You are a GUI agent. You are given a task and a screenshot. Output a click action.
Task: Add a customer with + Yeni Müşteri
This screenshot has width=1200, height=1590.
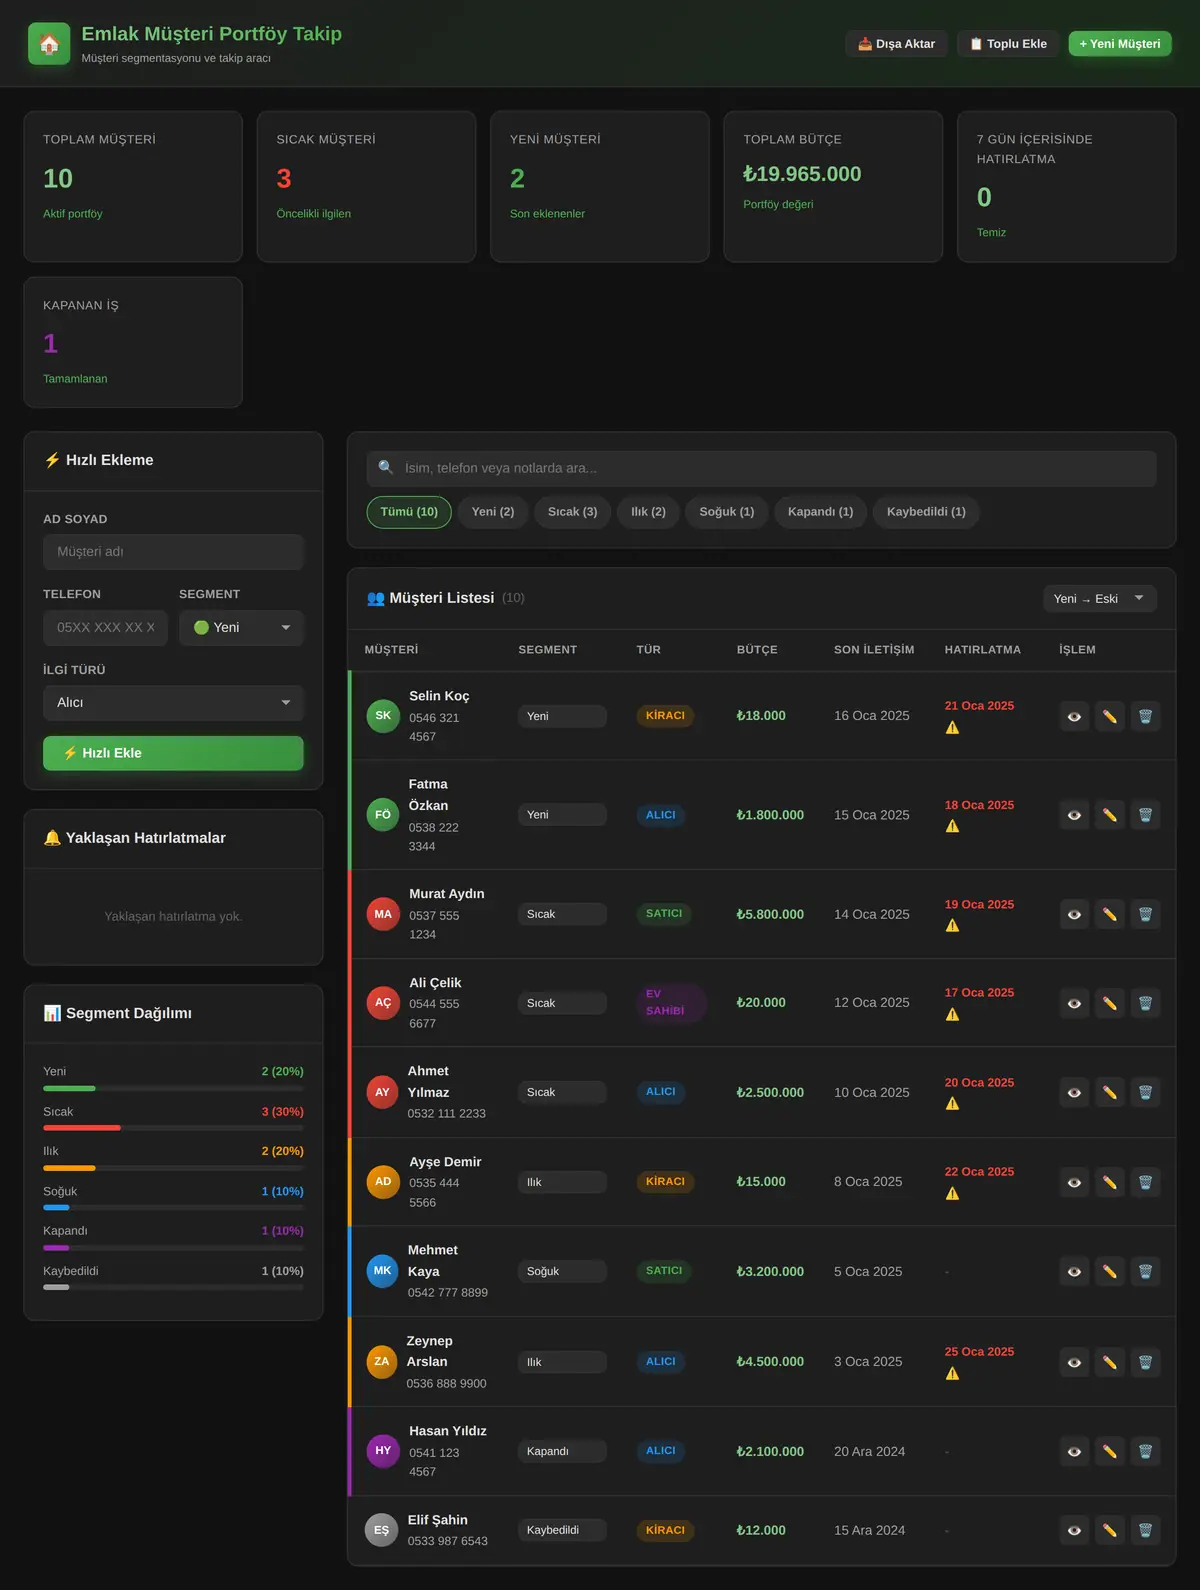(x=1120, y=44)
